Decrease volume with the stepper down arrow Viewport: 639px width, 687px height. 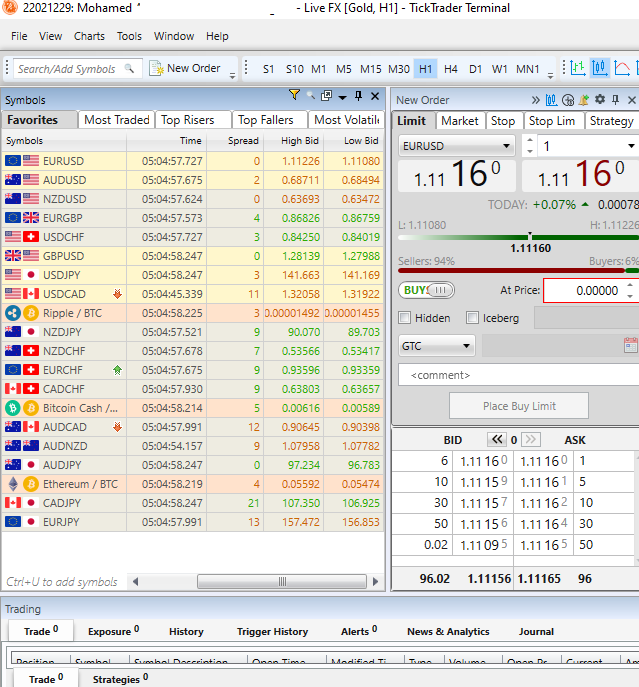point(530,152)
